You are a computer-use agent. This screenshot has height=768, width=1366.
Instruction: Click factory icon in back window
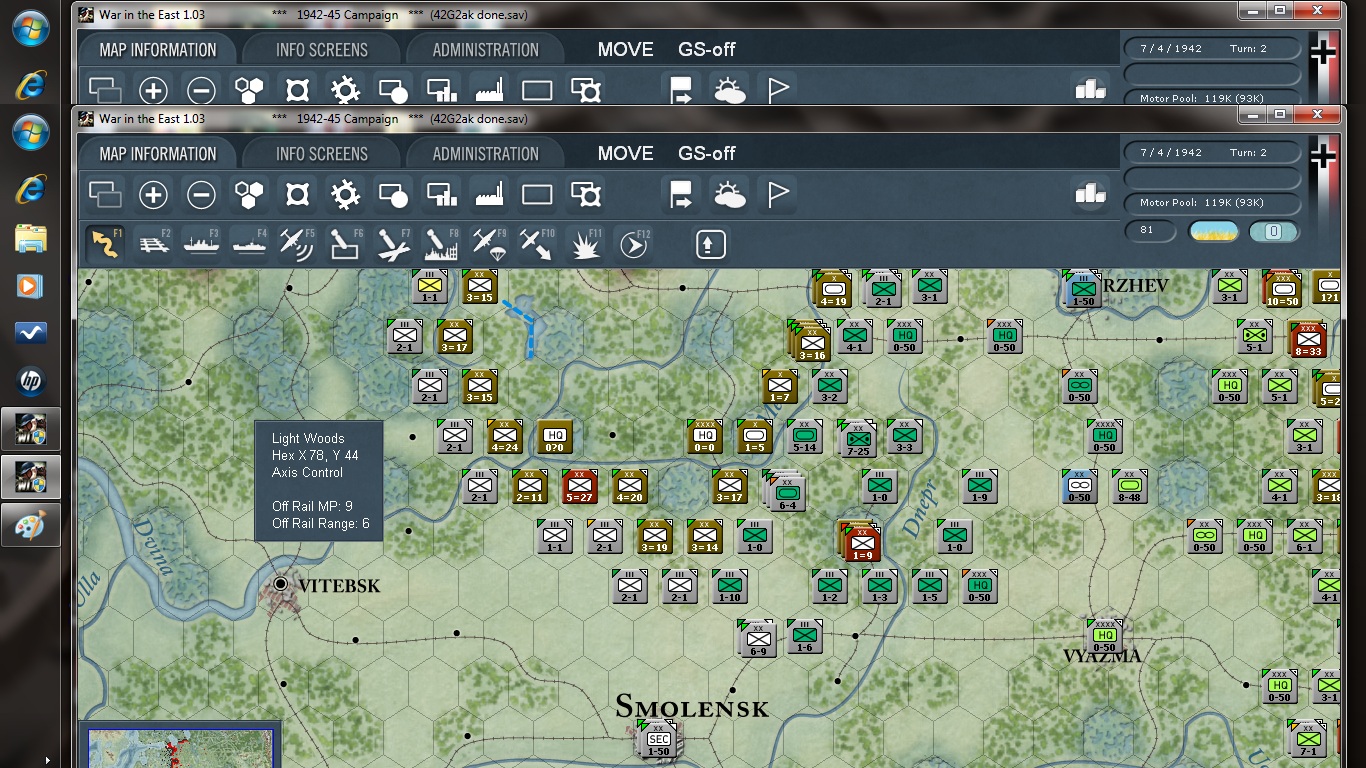point(489,91)
